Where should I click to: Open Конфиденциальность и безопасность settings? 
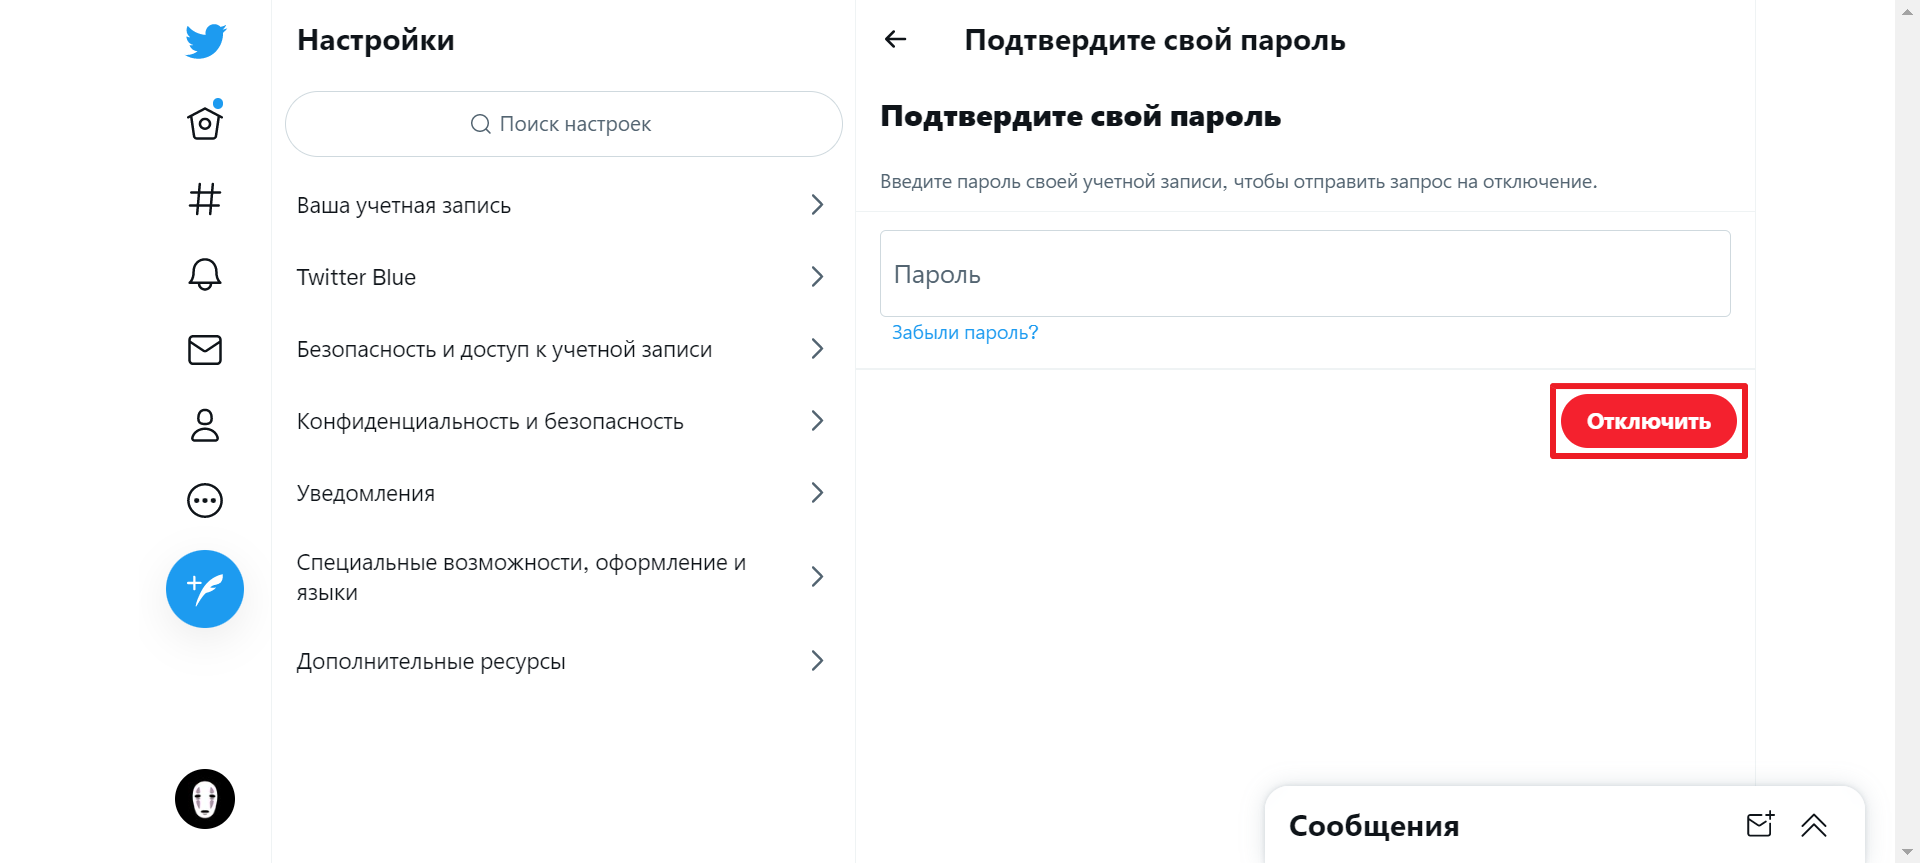point(563,421)
